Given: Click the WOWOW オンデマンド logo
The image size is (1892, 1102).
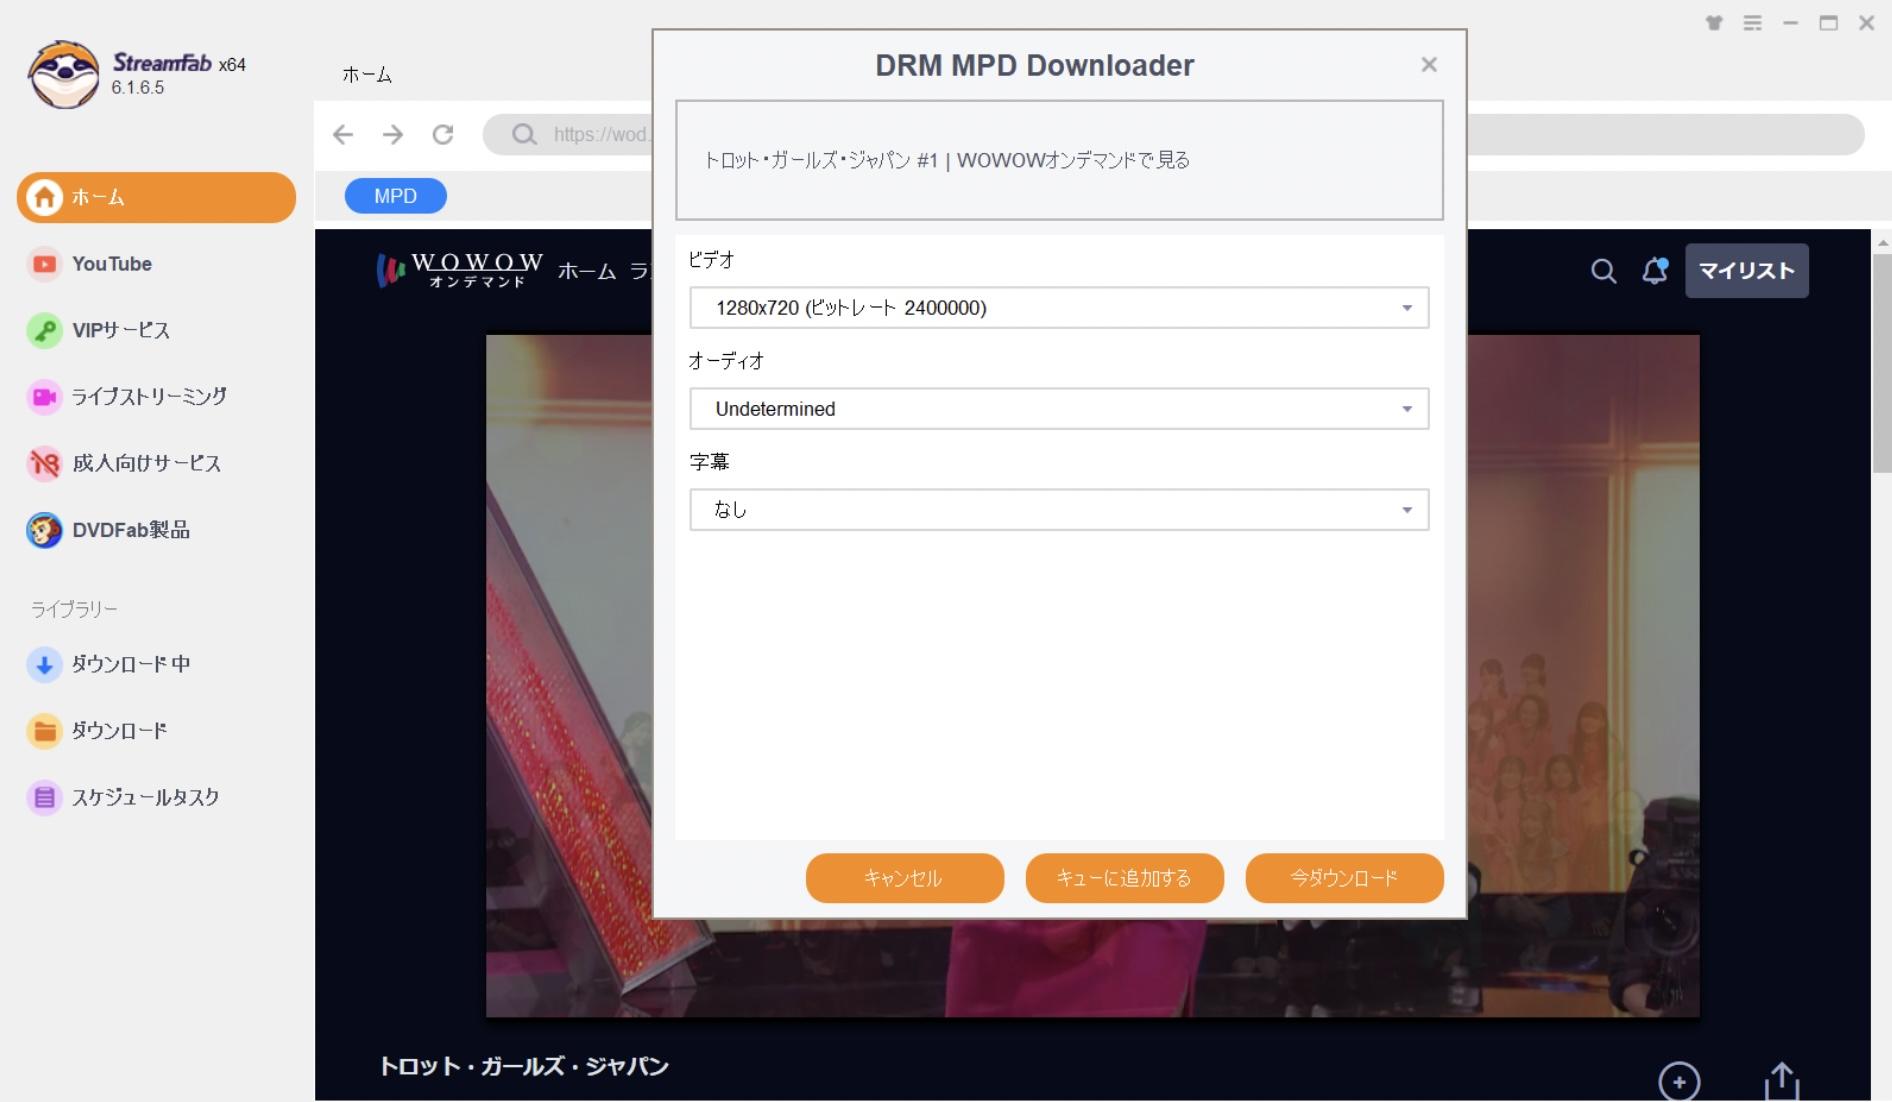Looking at the screenshot, I should [460, 269].
